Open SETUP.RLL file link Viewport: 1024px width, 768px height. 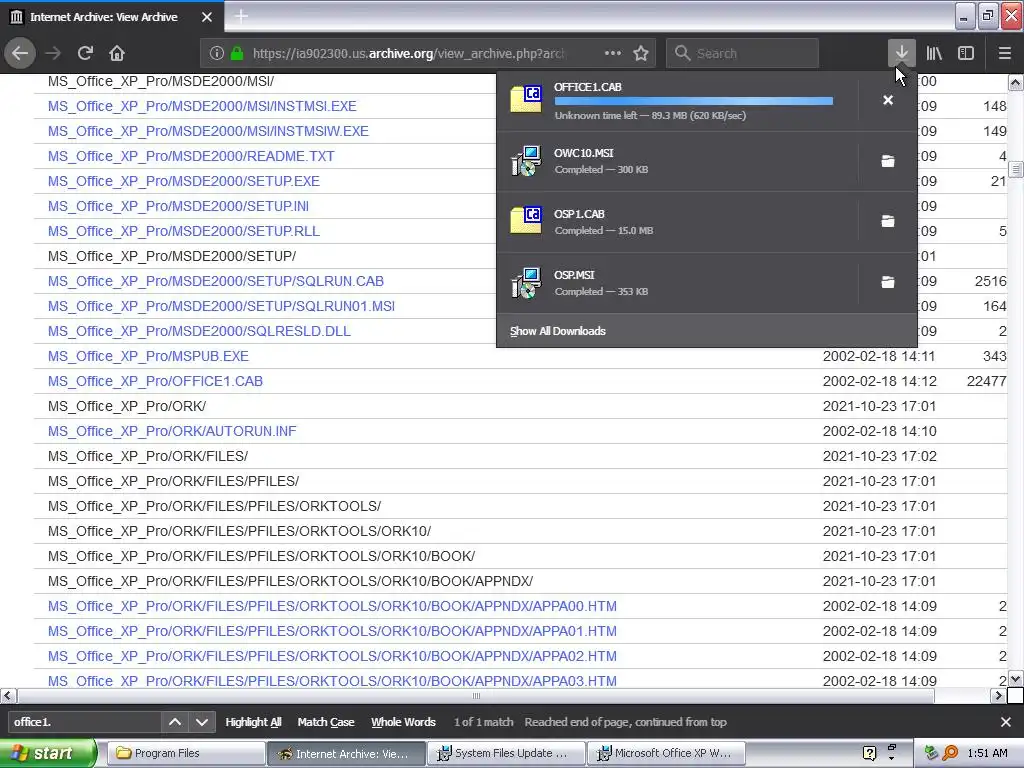coord(184,231)
